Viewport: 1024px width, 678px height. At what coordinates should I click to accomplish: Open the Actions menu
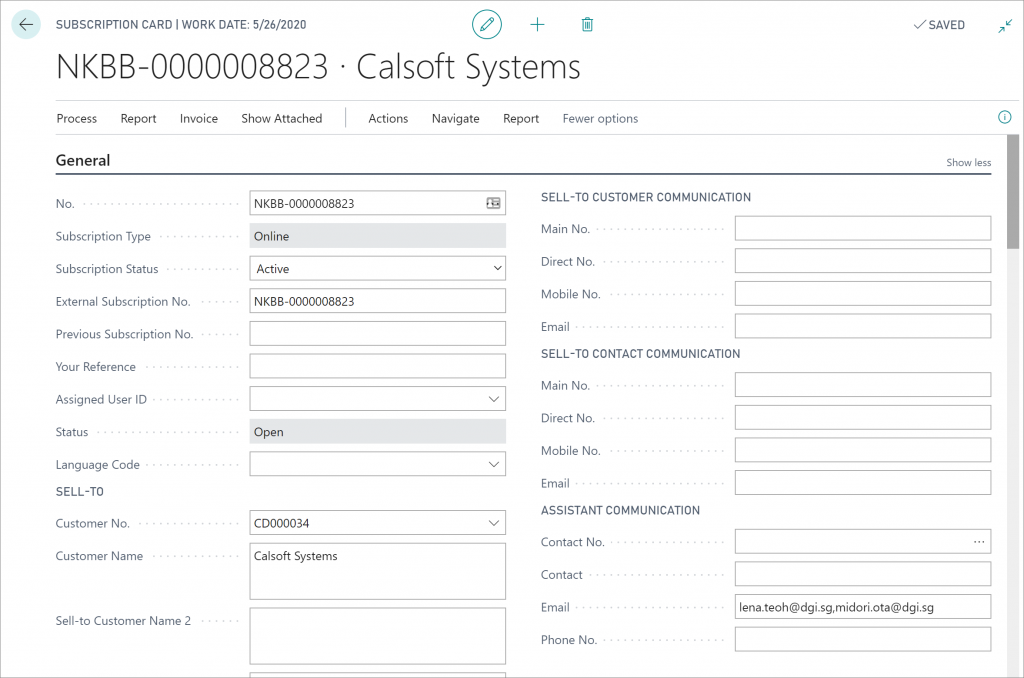tap(388, 118)
